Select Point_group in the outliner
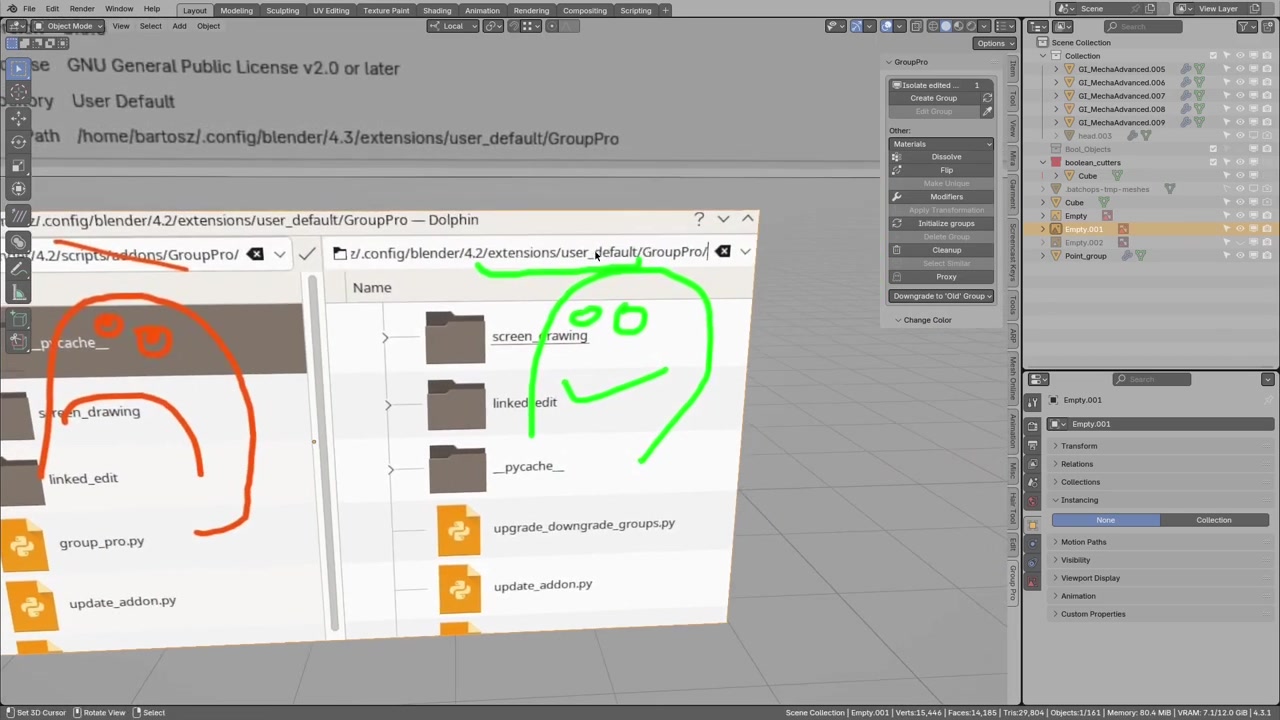 click(1085, 256)
